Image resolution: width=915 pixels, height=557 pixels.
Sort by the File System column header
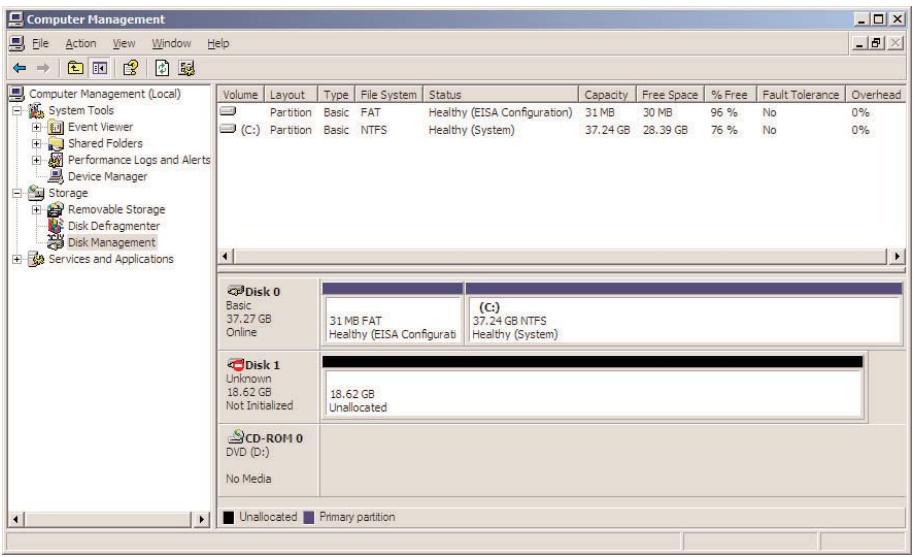click(x=389, y=94)
